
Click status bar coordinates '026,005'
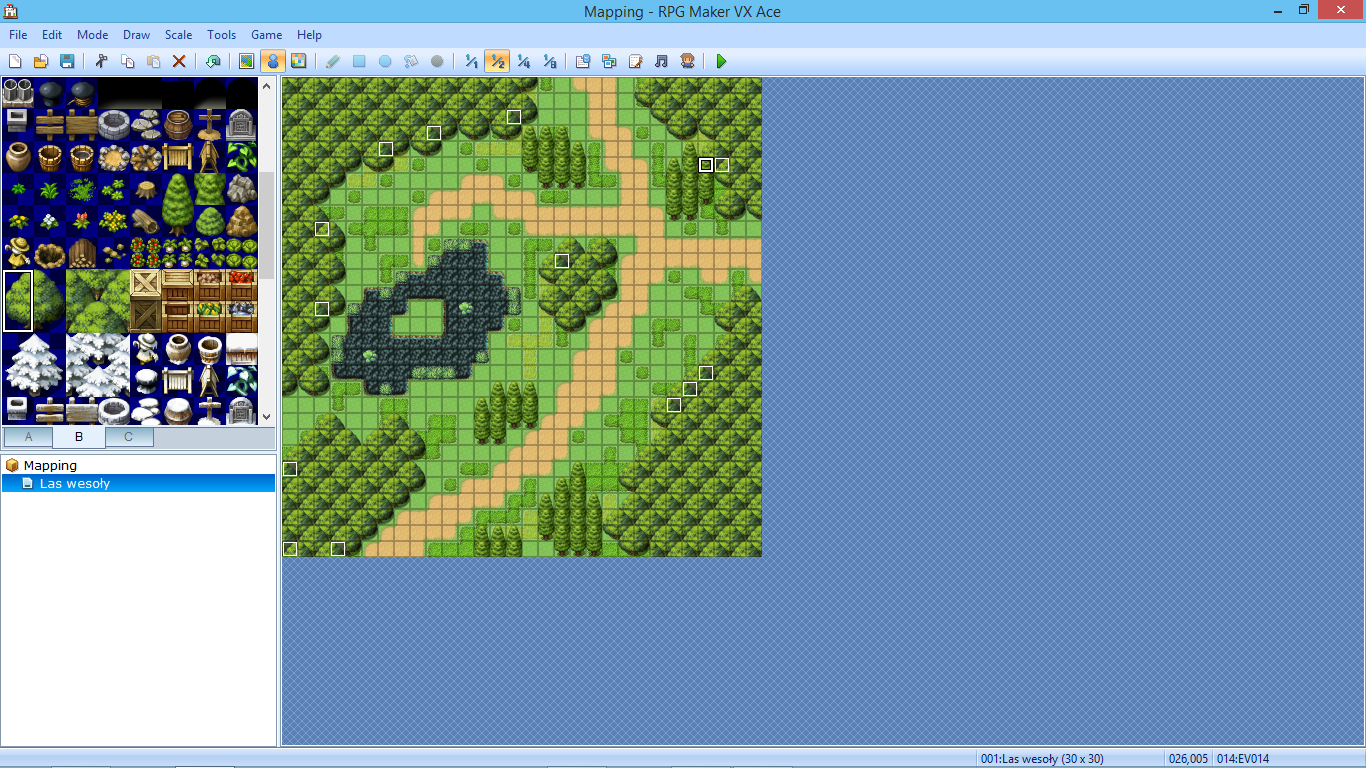pos(1187,759)
